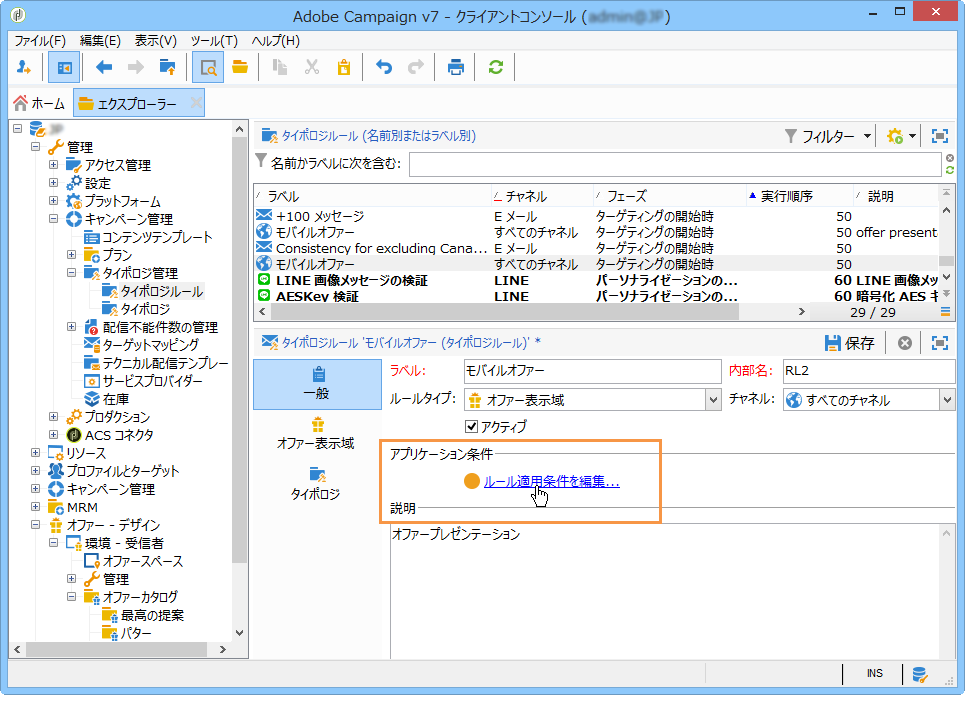
Task: Select the Consistency for excluding Cana… row
Action: pos(597,248)
